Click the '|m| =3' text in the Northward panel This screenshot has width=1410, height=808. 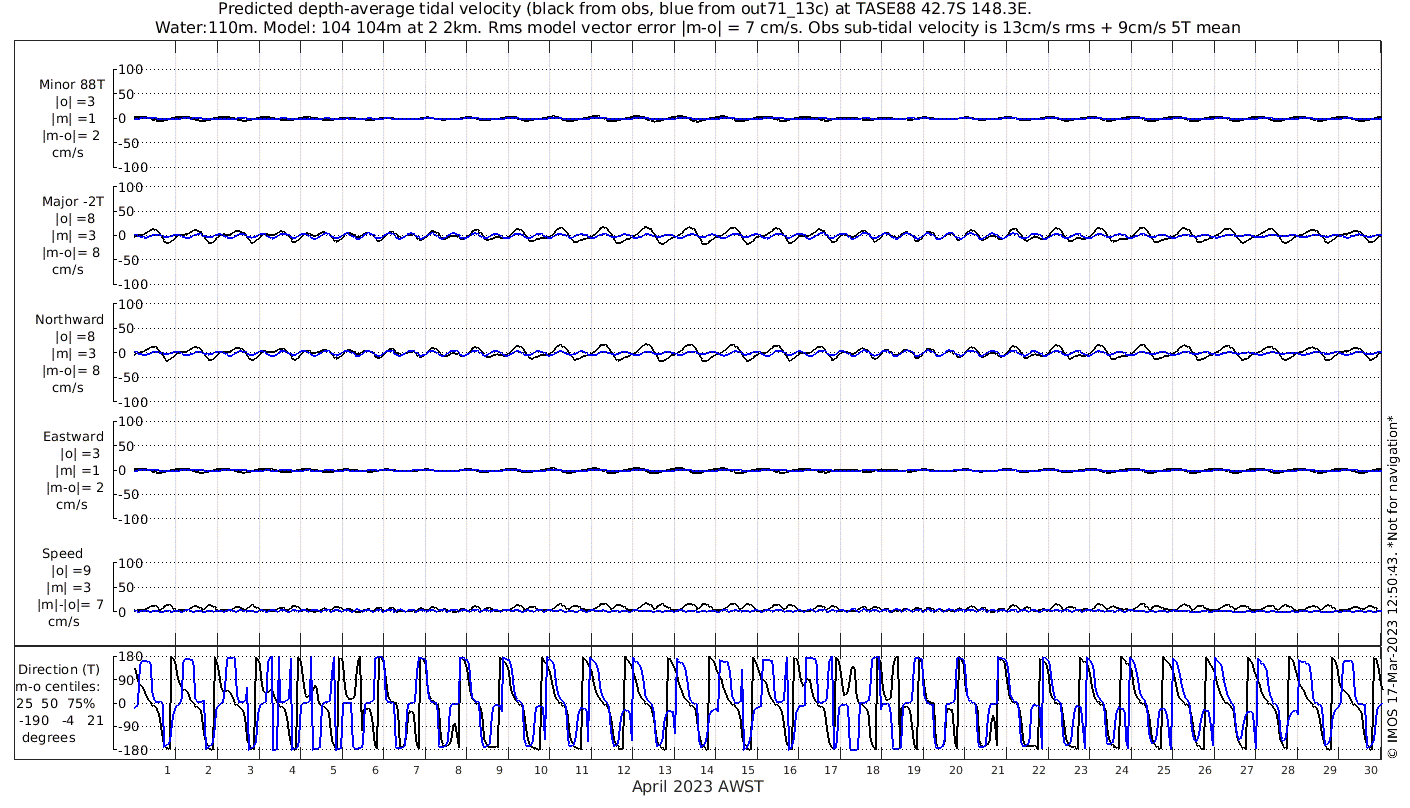coord(76,354)
